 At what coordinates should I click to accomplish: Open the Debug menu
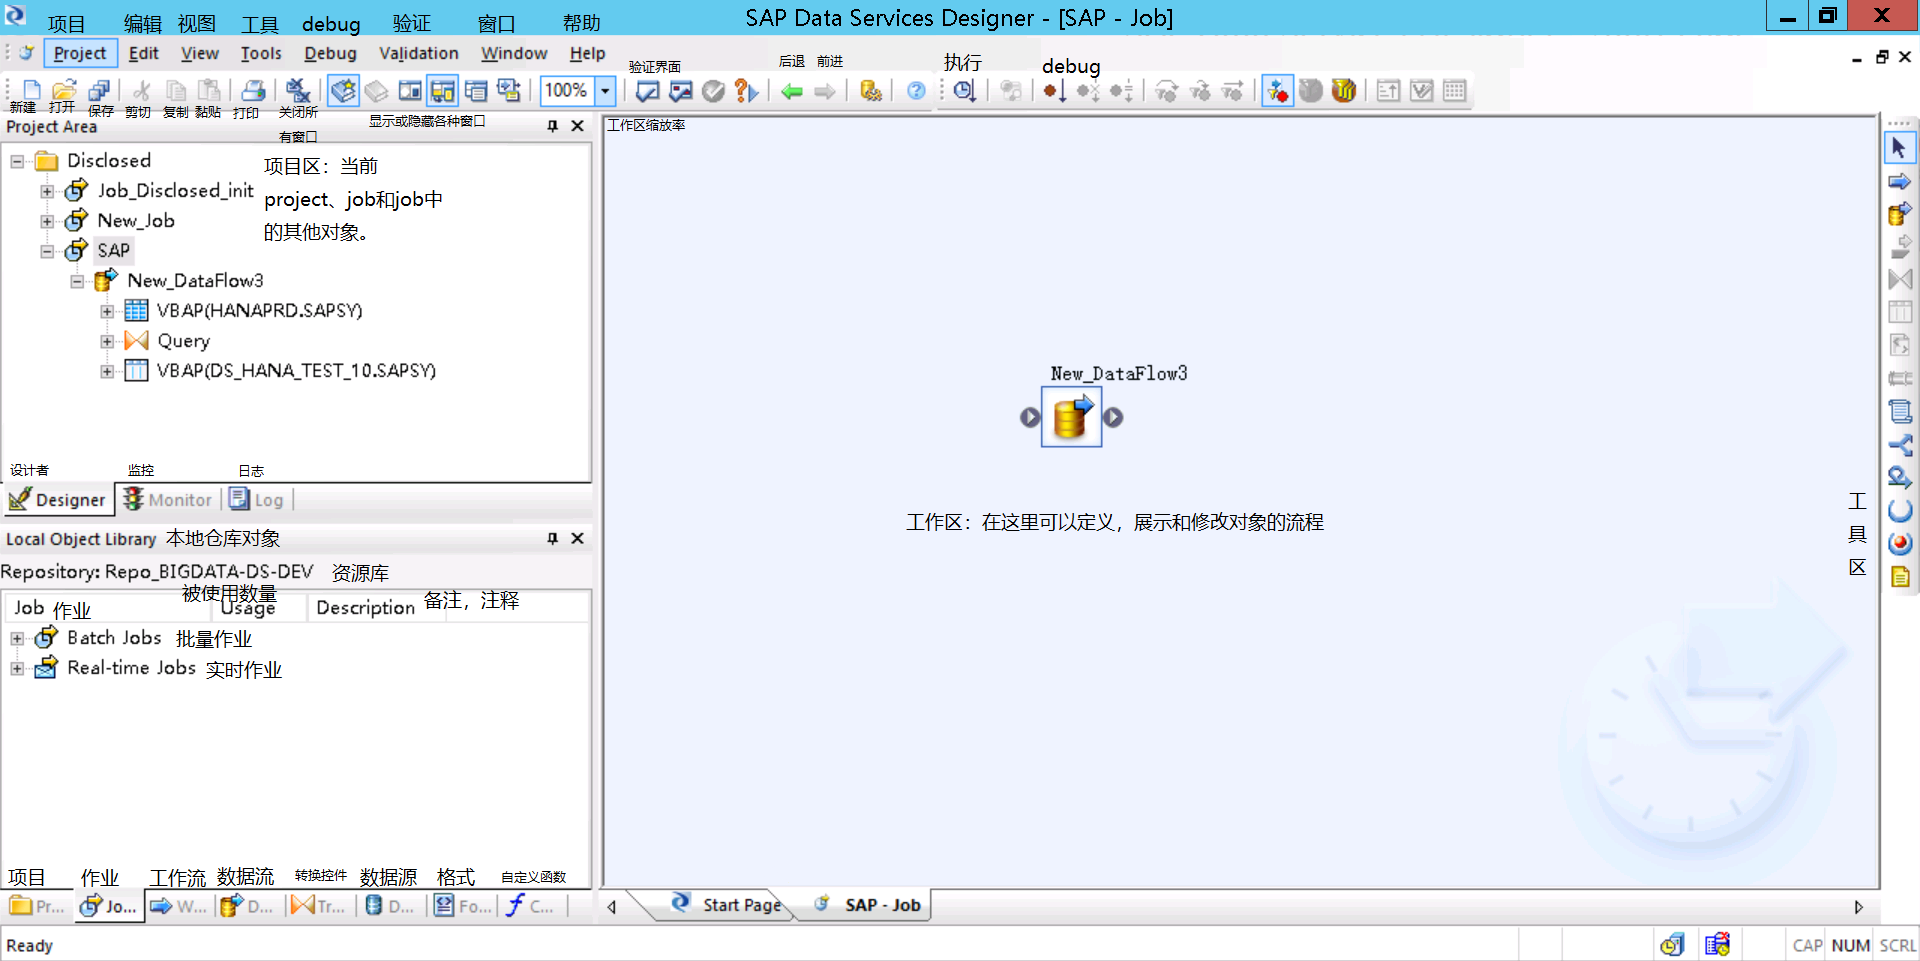click(330, 53)
